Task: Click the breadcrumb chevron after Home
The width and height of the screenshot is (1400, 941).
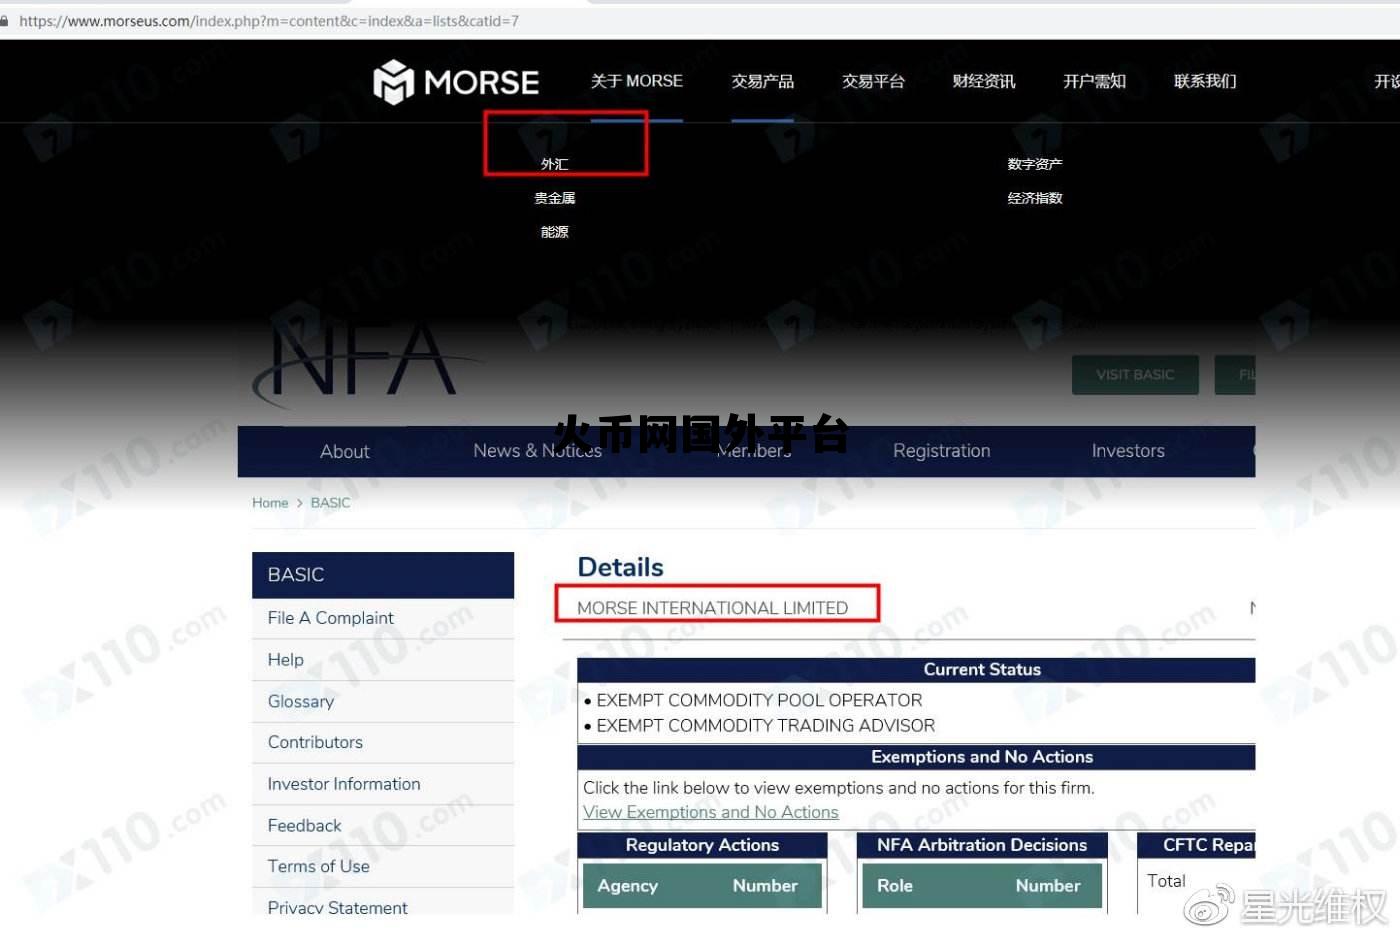Action: (x=299, y=503)
